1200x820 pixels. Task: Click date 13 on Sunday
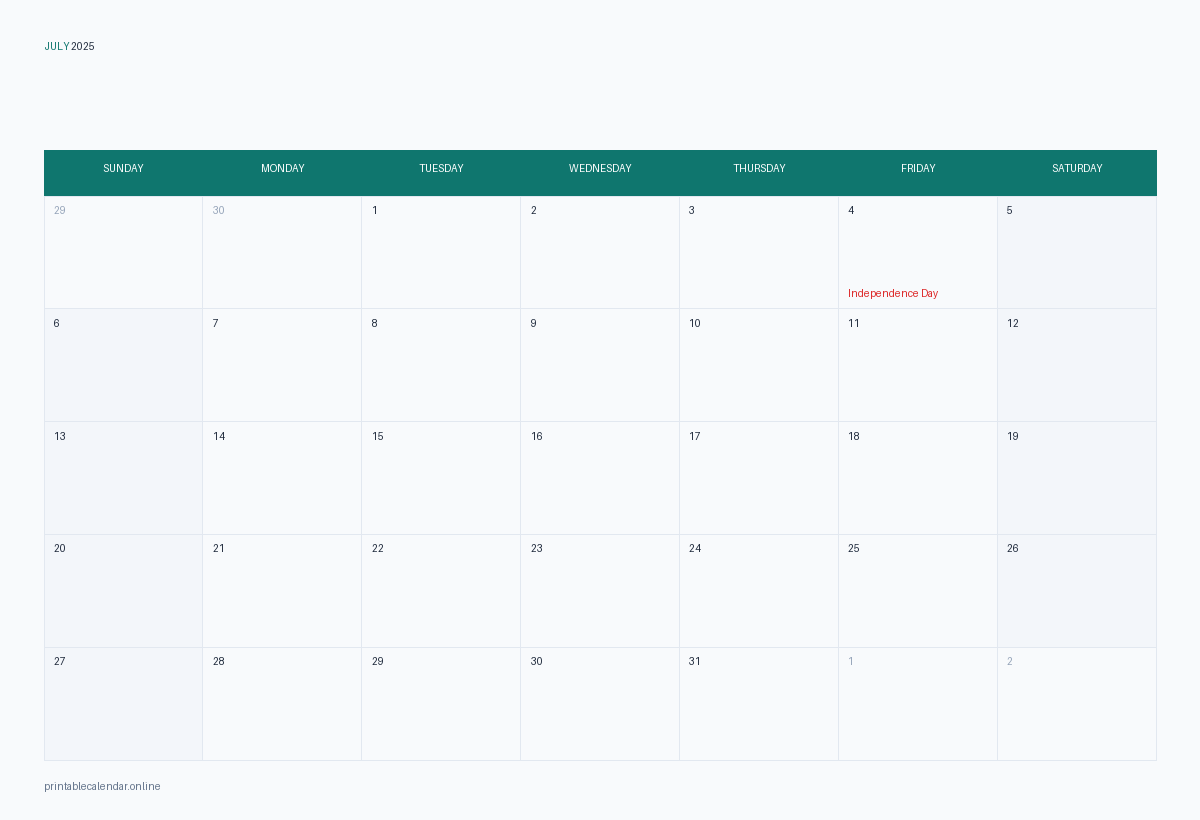tap(60, 436)
